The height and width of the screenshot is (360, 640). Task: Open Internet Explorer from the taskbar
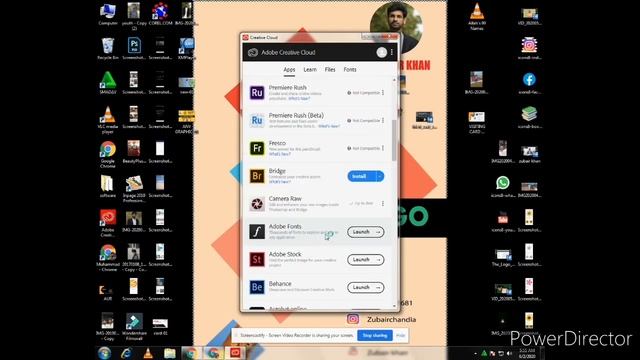point(126,353)
